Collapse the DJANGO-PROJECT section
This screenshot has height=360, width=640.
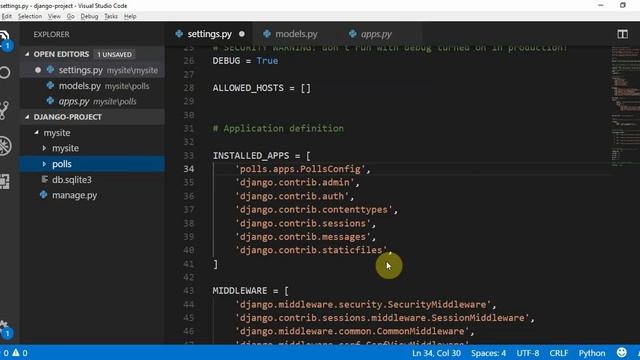point(27,117)
